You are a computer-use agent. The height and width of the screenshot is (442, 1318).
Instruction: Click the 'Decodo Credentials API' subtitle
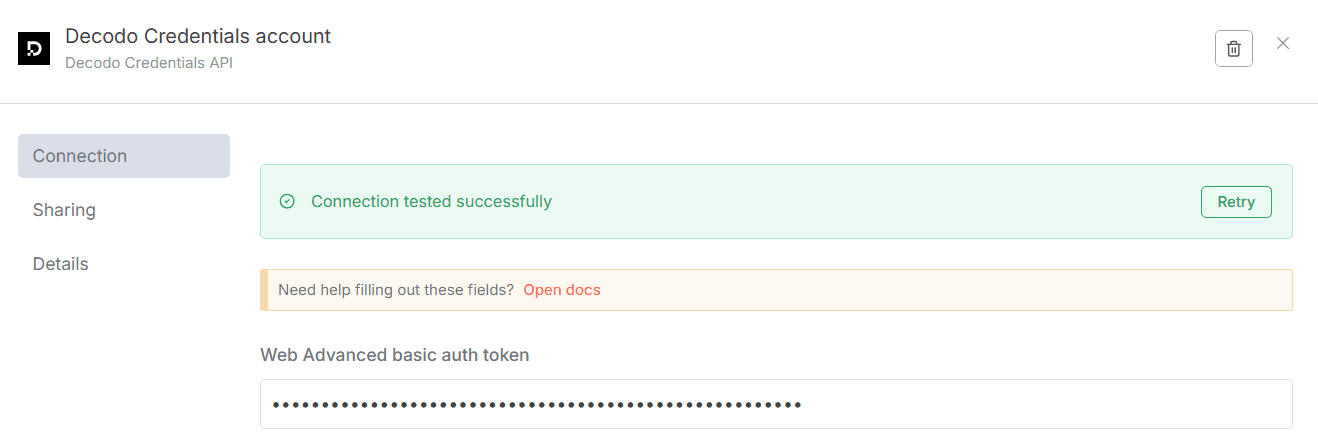pos(149,63)
